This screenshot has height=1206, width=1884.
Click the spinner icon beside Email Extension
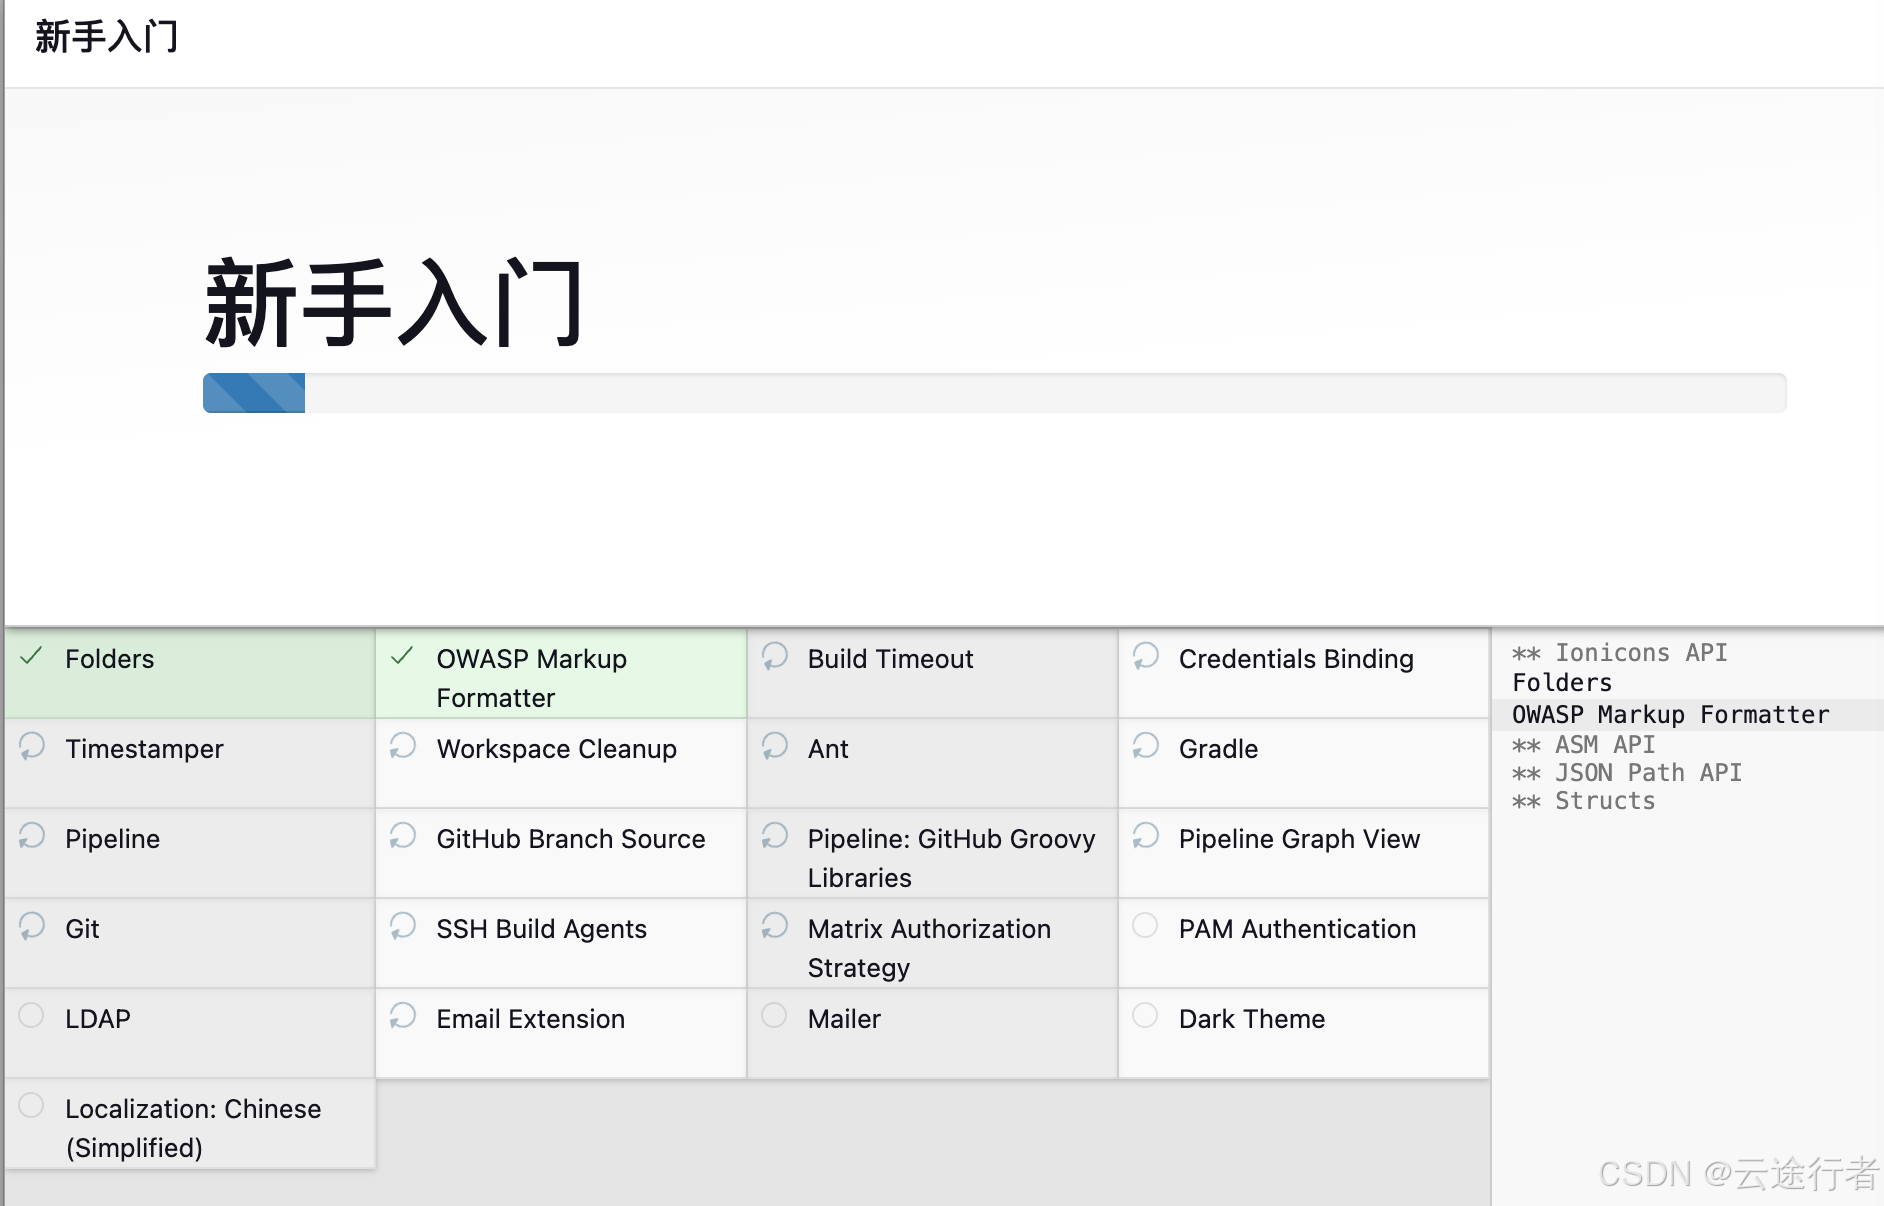click(403, 1016)
